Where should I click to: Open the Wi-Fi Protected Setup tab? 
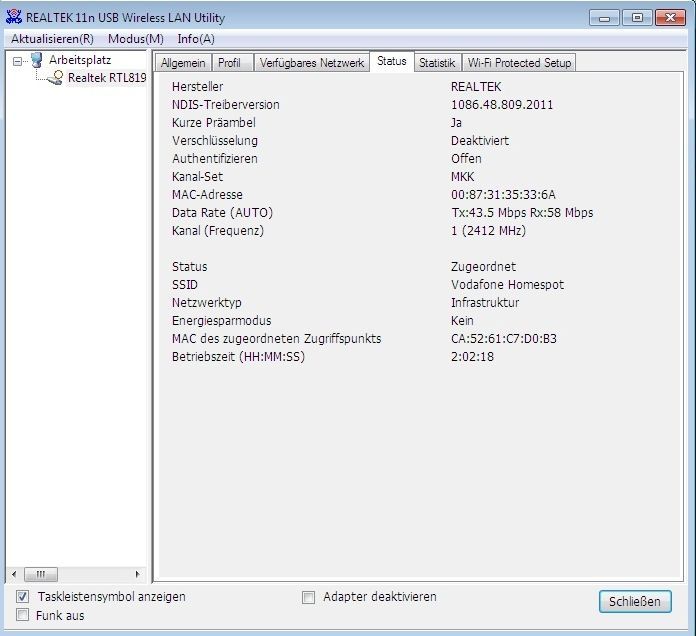[x=519, y=63]
